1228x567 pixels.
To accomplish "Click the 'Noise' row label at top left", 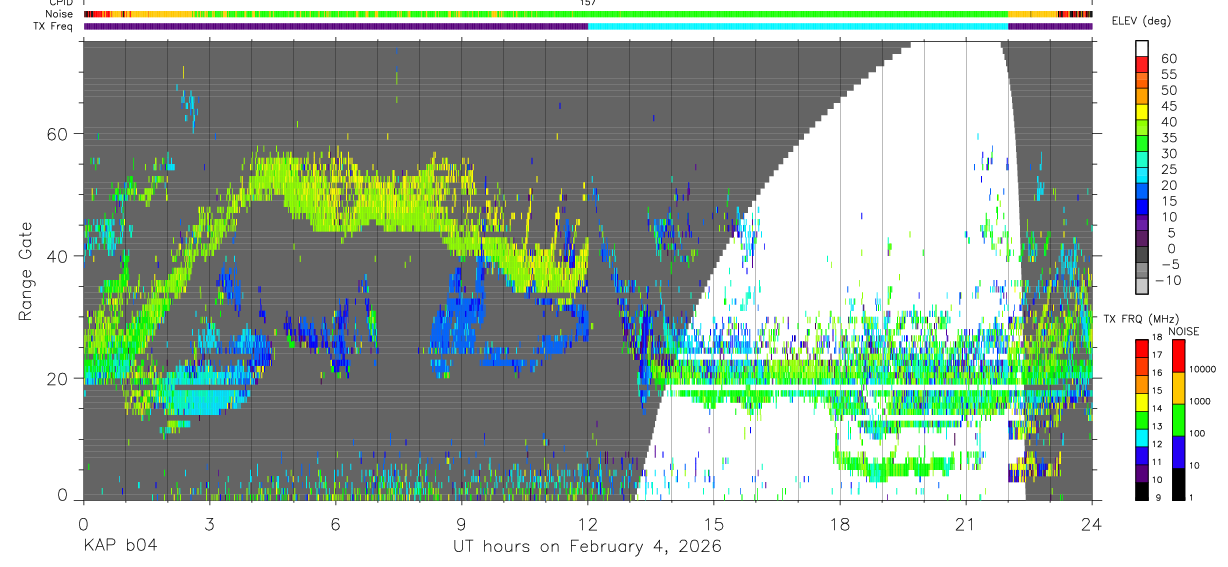I will pos(60,14).
